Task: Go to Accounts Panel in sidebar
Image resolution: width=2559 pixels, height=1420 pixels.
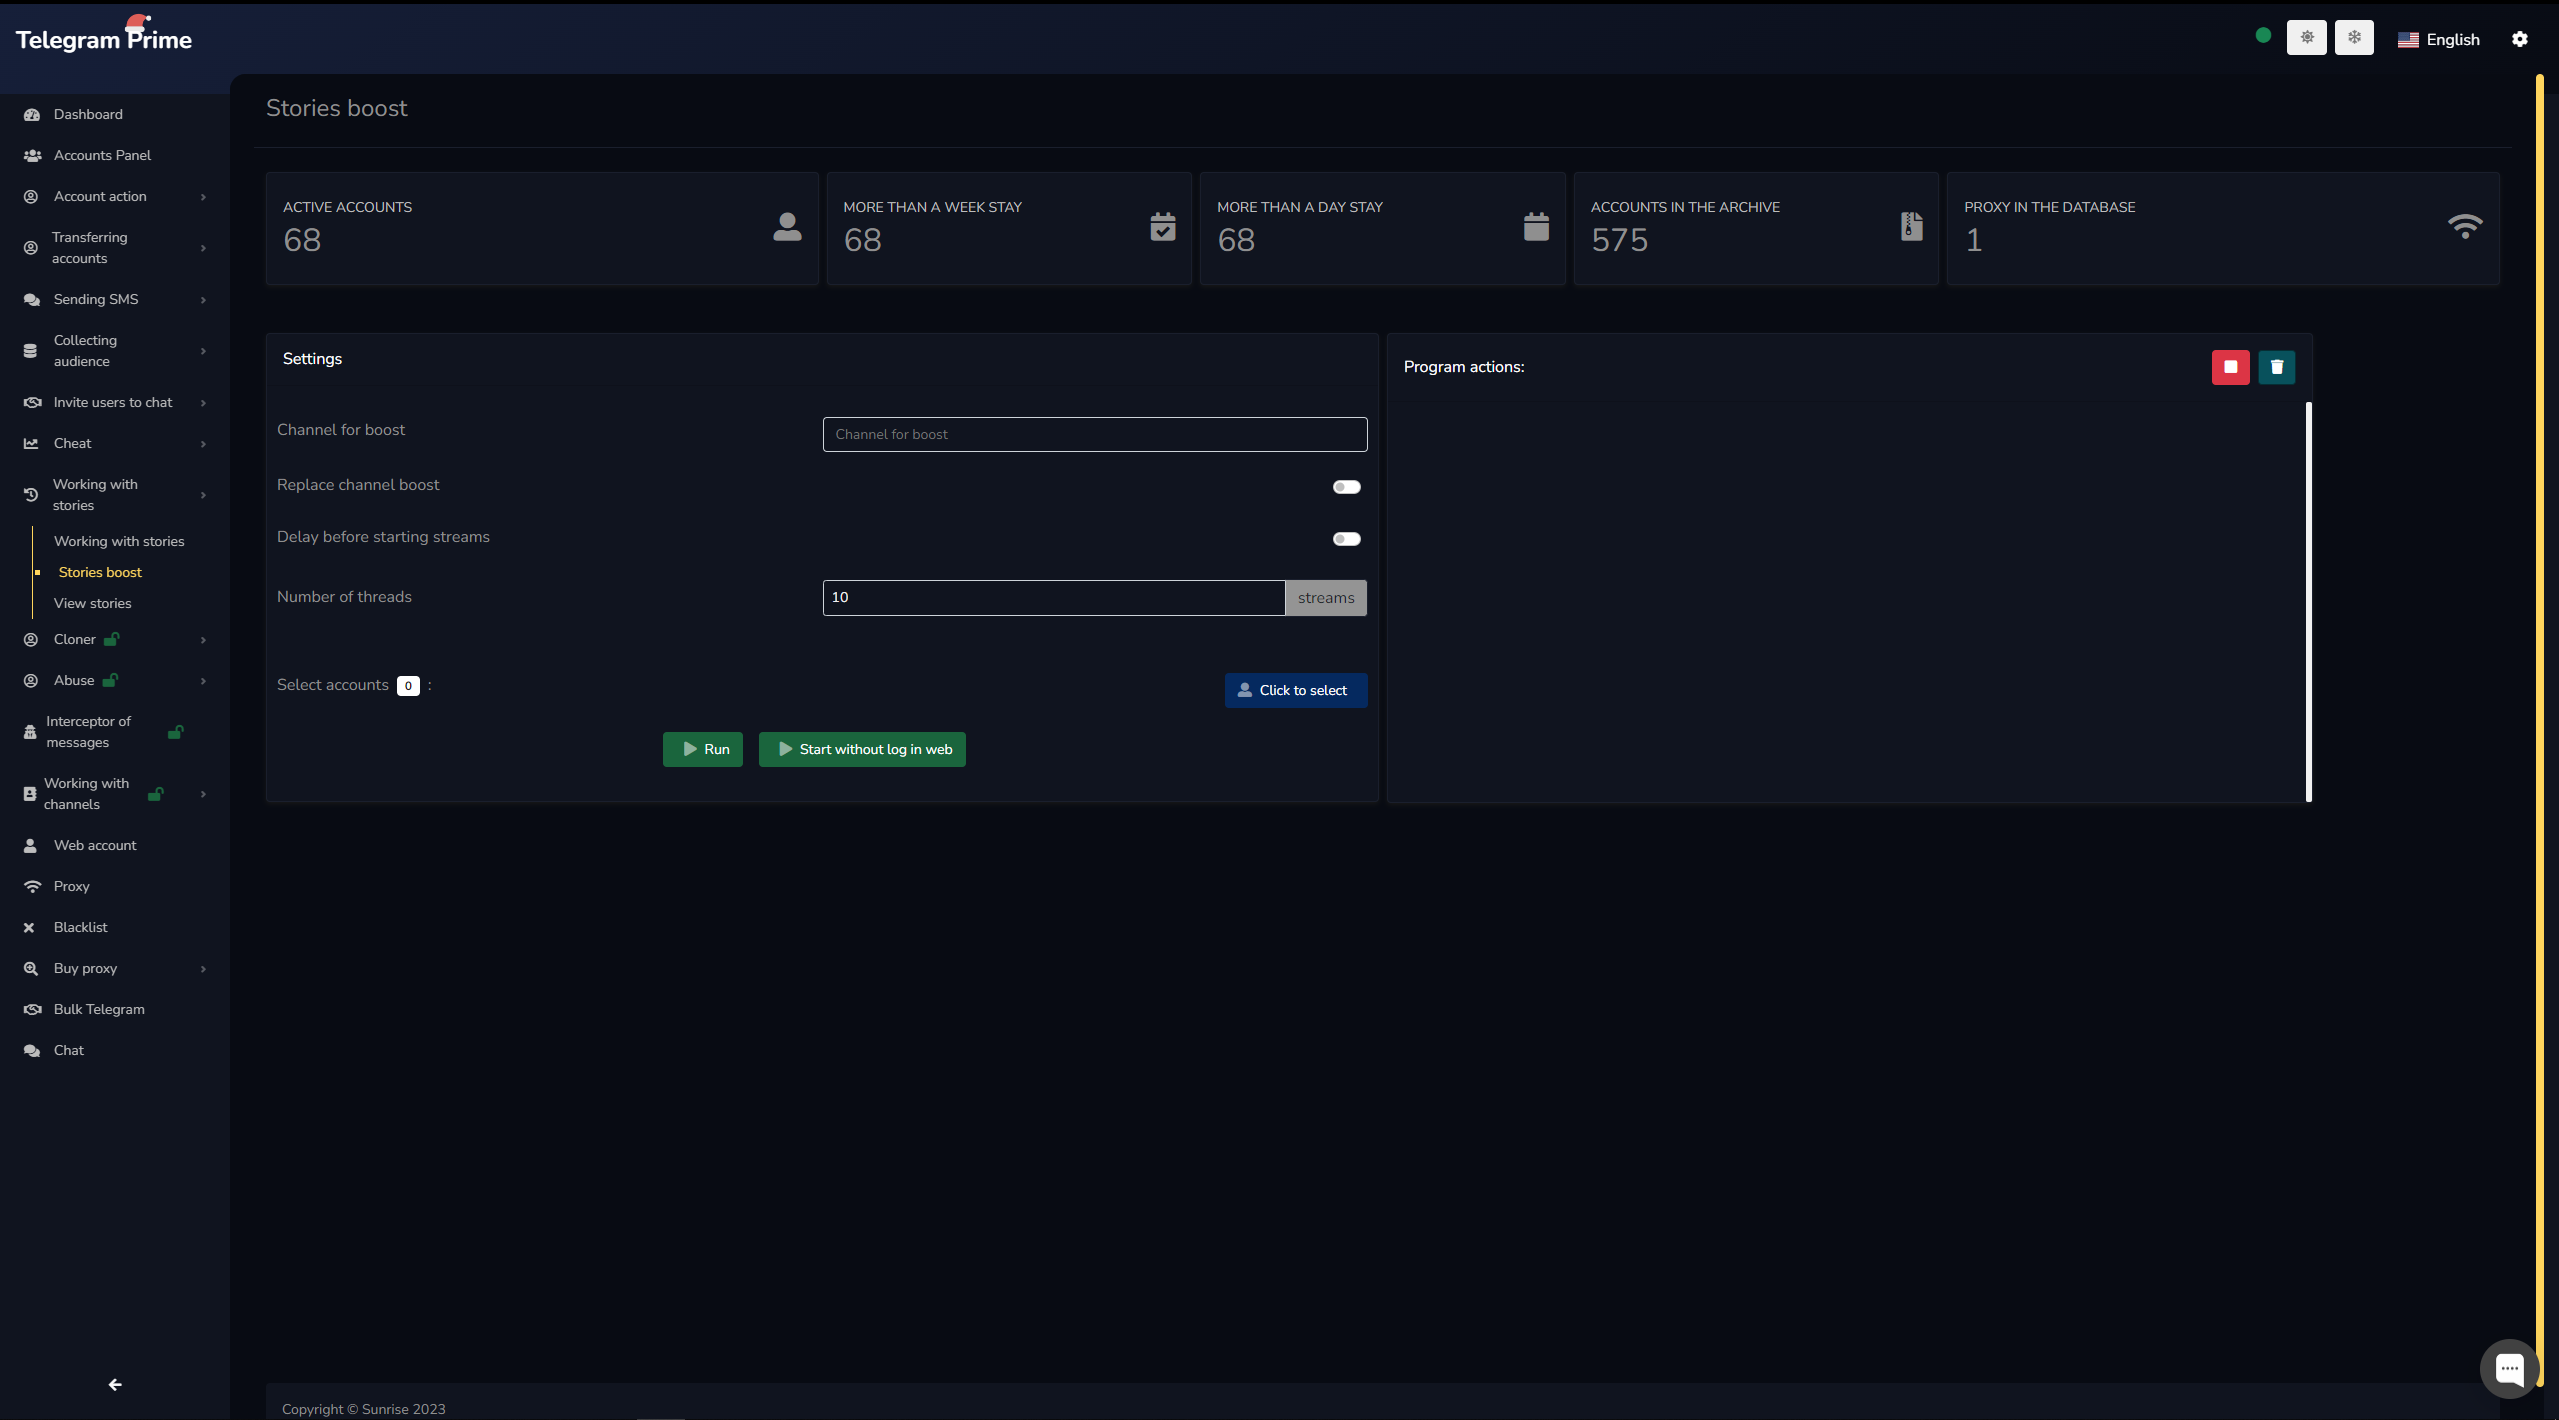Action: pyautogui.click(x=102, y=156)
